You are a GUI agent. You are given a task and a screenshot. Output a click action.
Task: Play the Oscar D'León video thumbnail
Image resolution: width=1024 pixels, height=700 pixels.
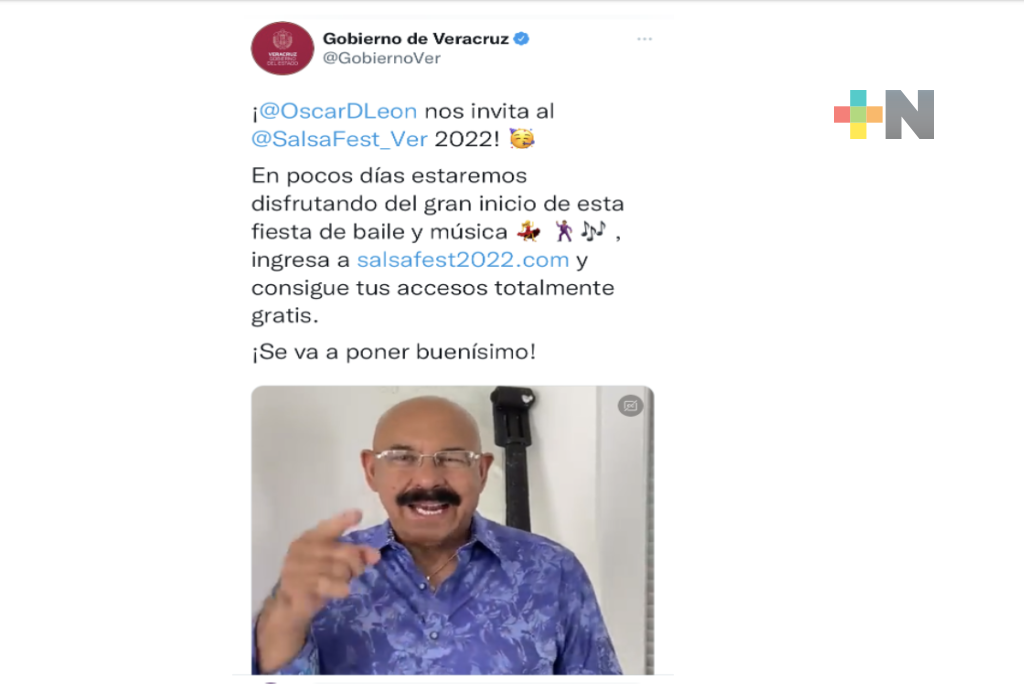pos(453,530)
